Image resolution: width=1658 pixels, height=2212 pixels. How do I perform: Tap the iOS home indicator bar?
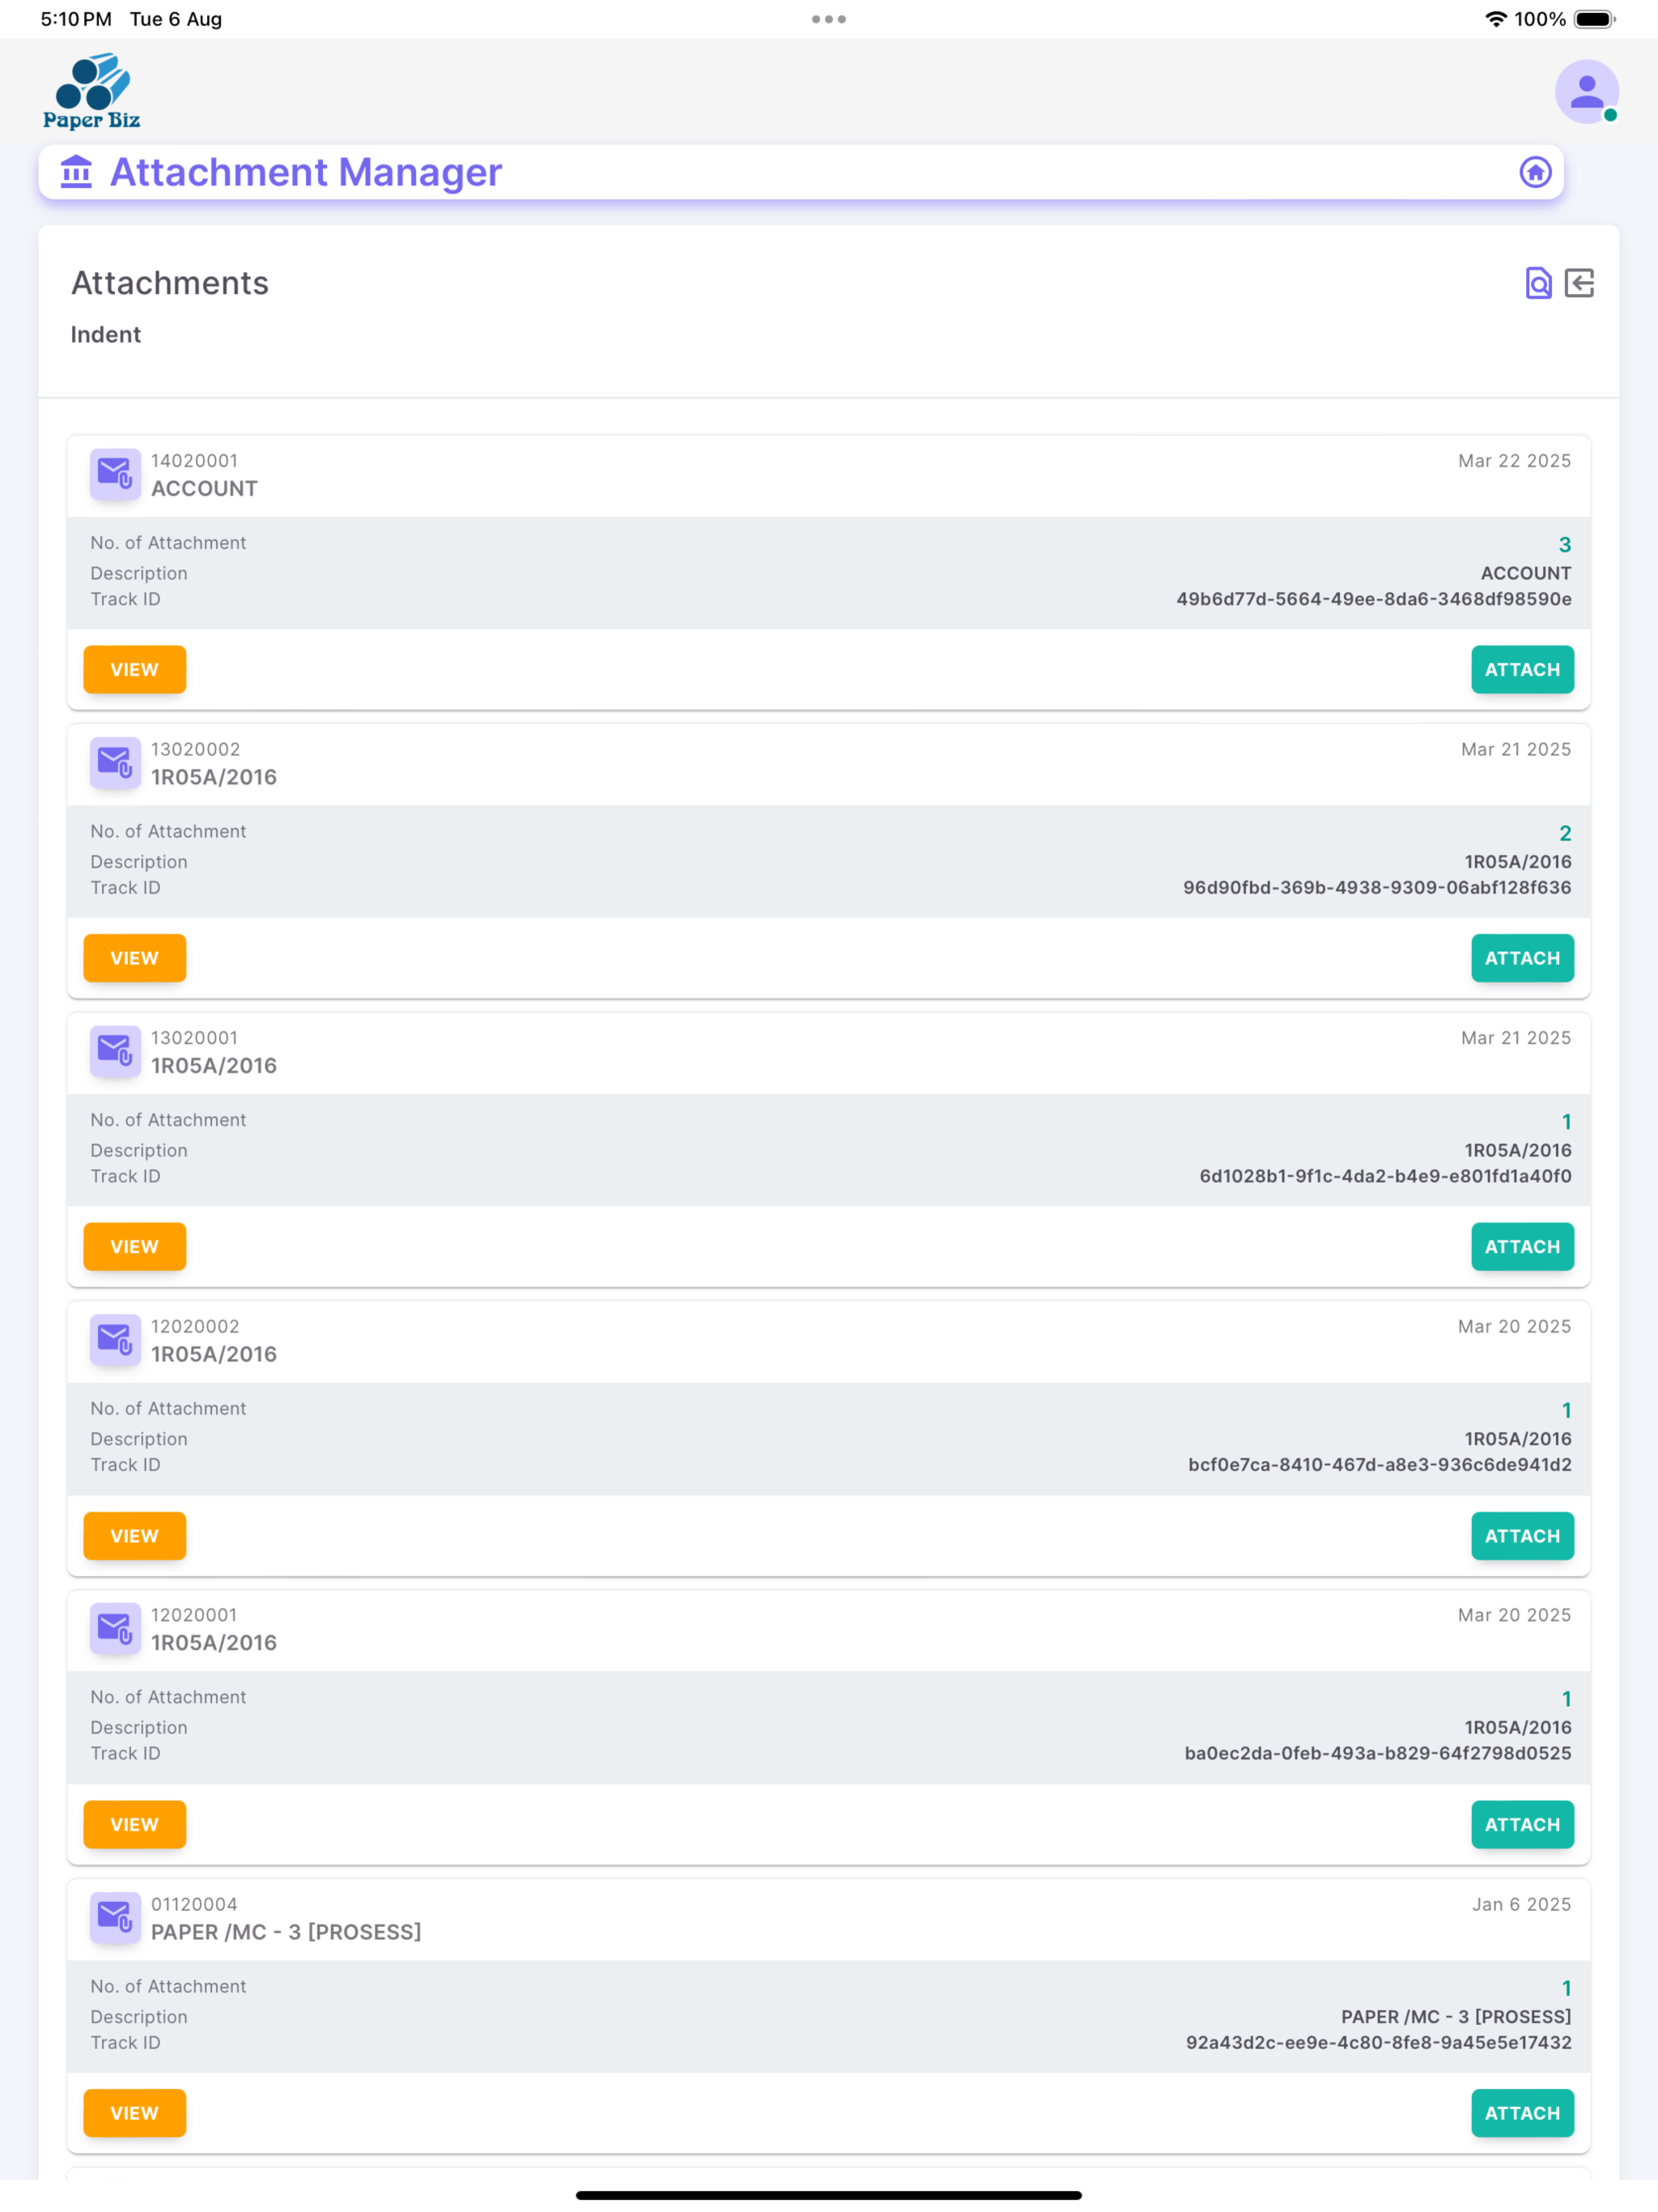click(829, 2195)
